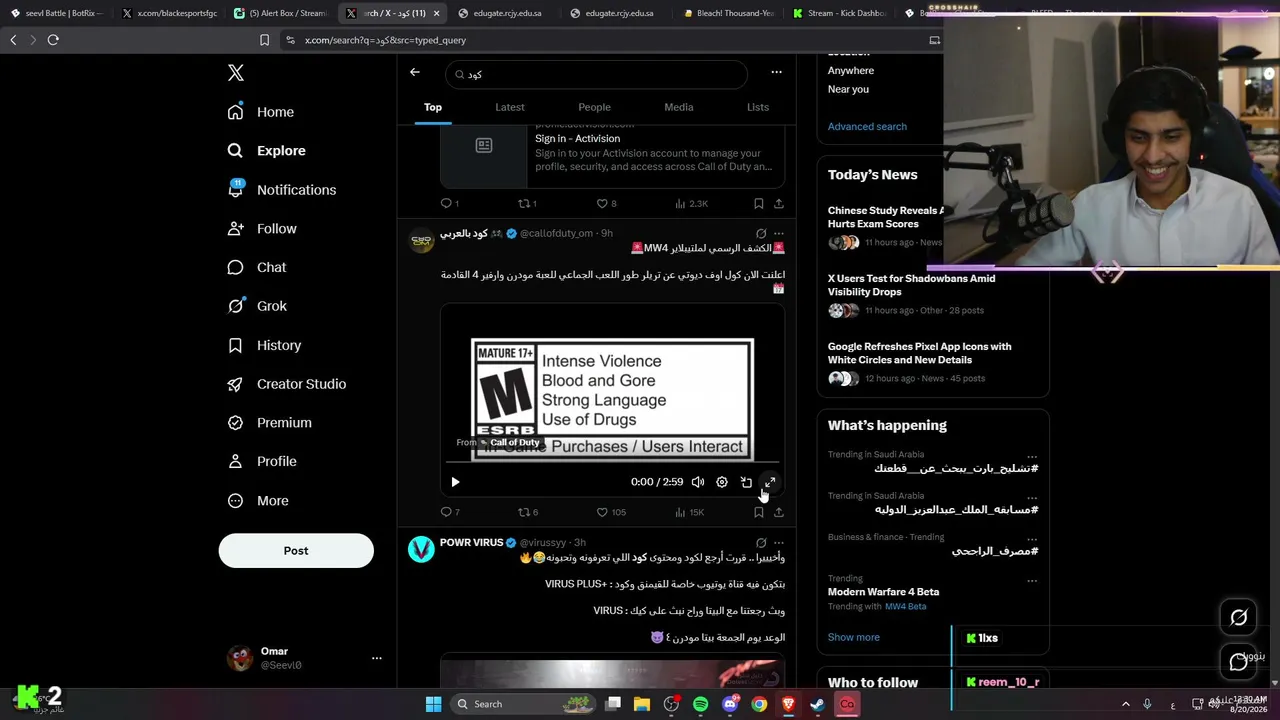Launch Grok from the sidebar

click(x=257, y=306)
